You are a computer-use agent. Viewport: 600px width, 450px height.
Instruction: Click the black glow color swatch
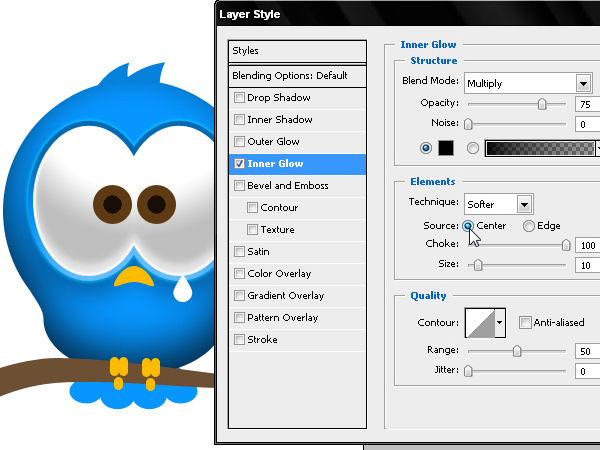tap(446, 148)
